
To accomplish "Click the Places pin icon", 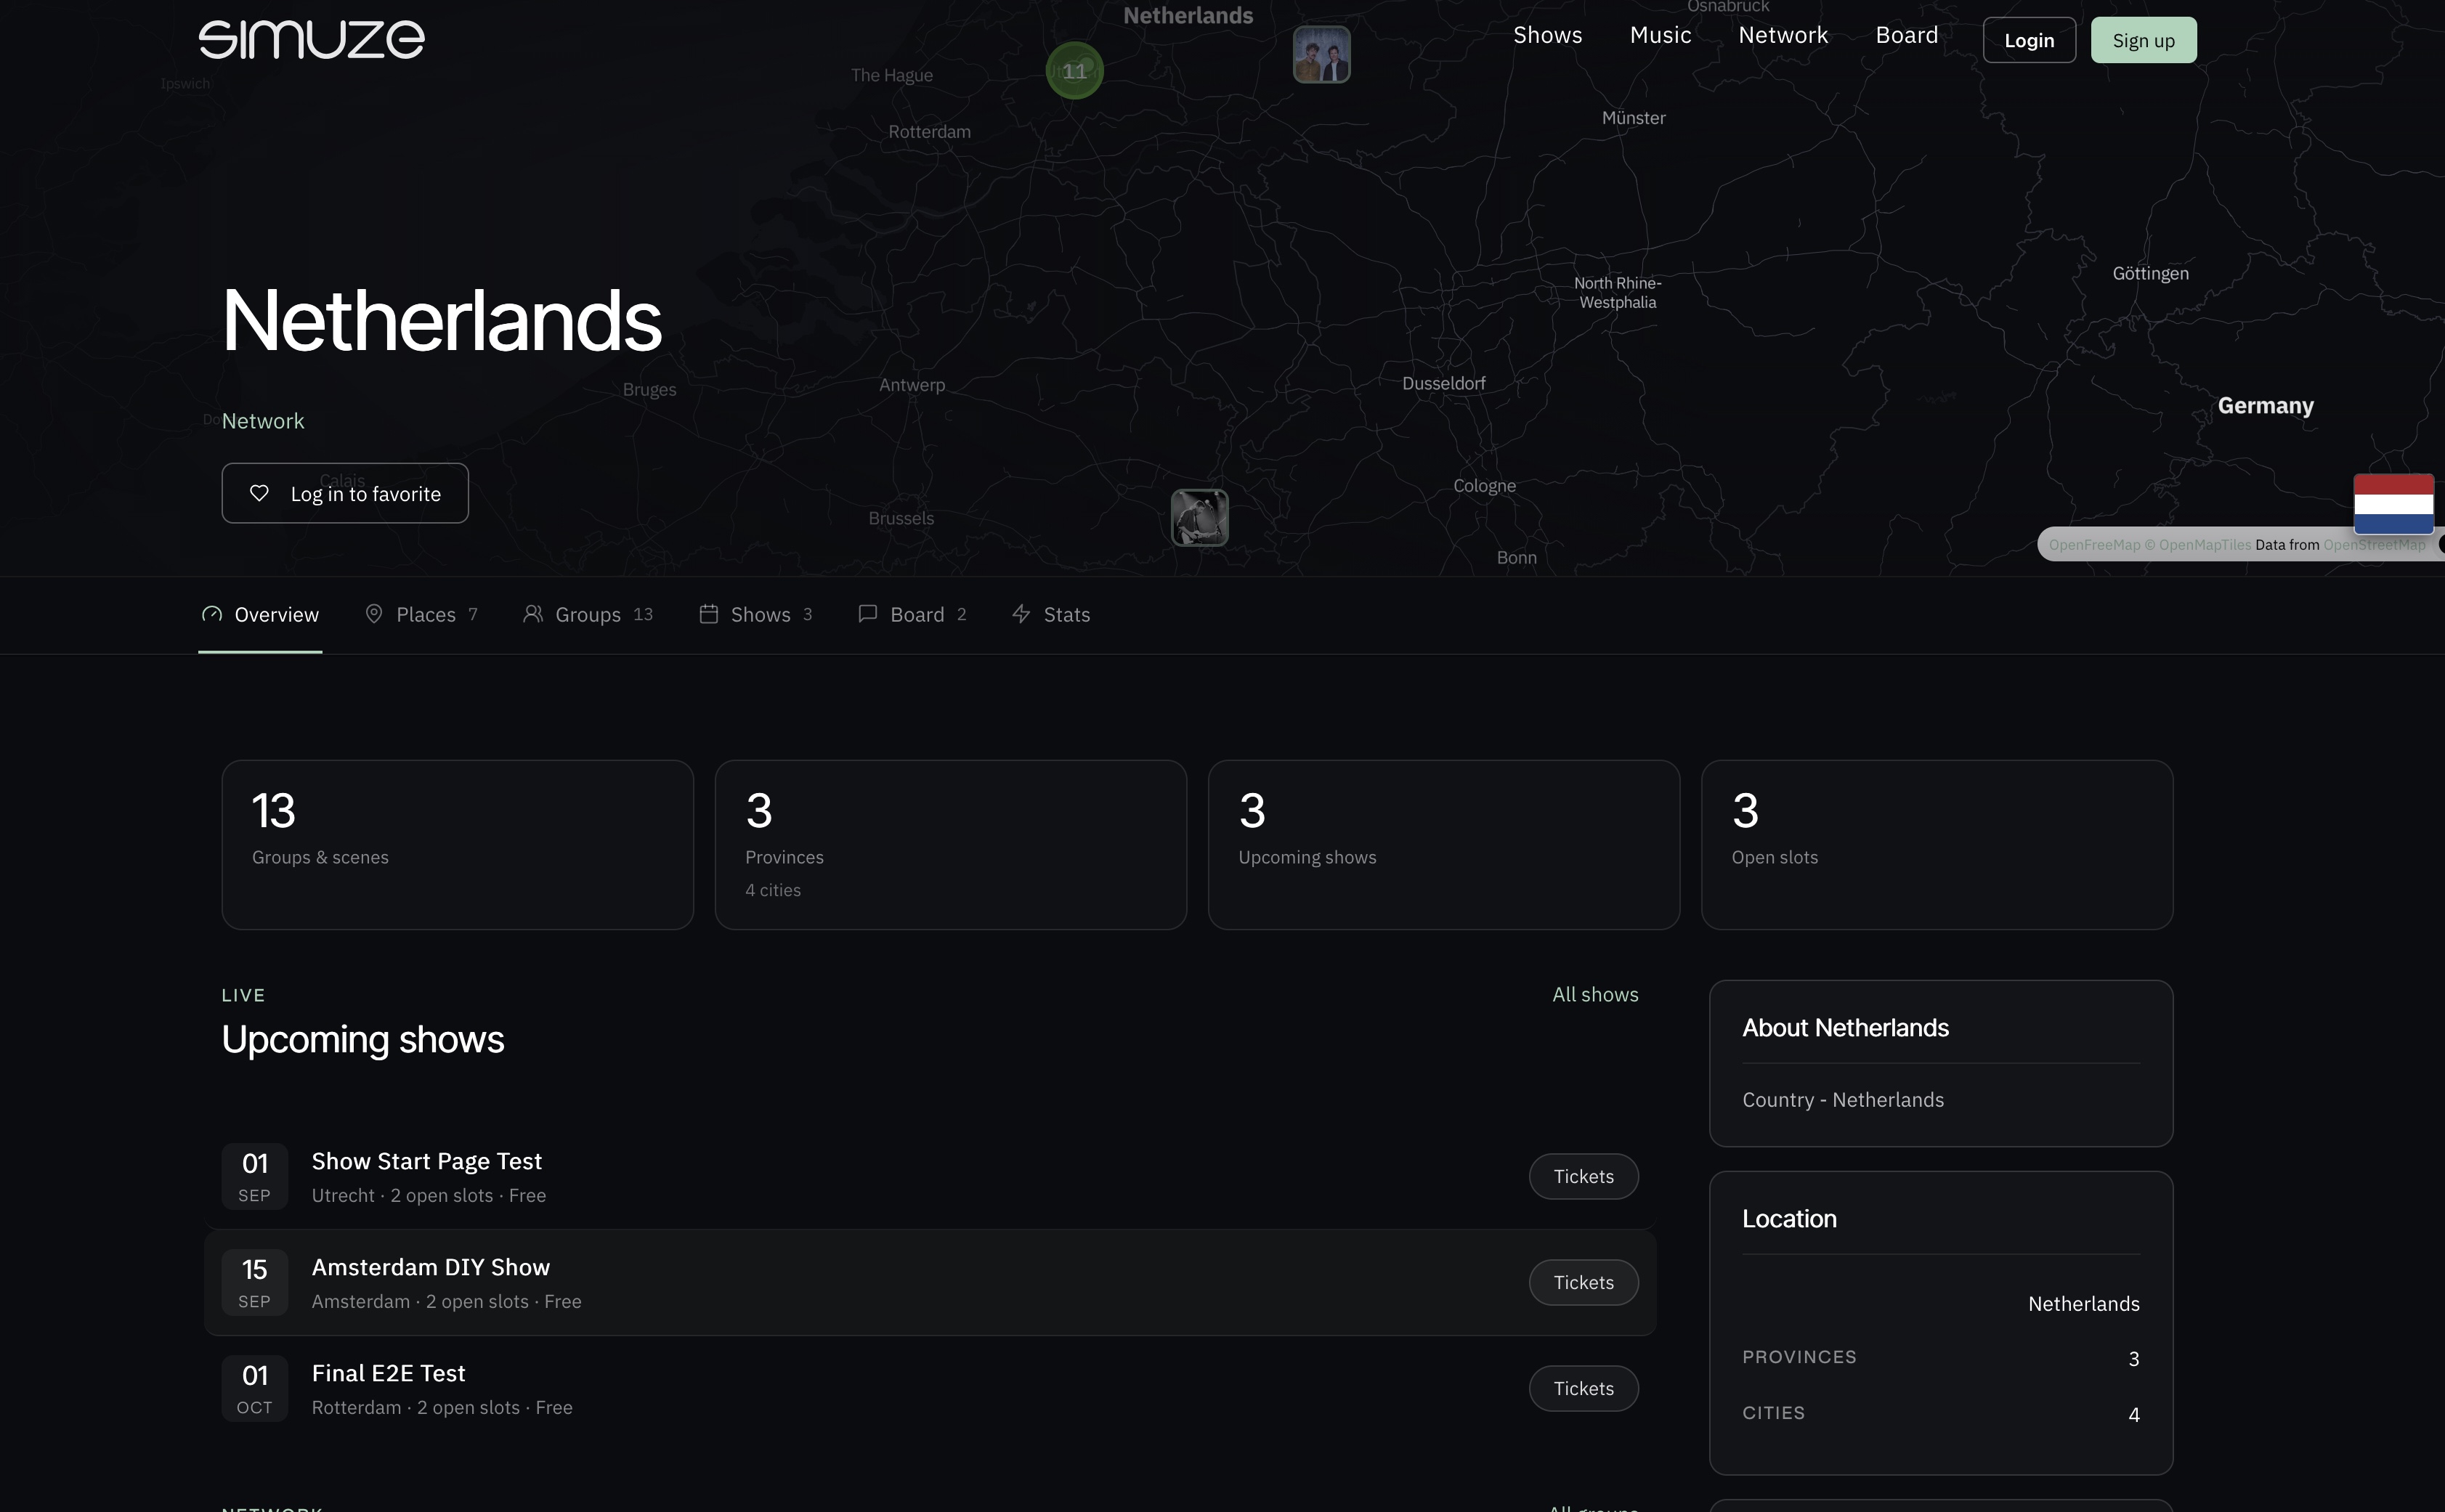I will click(x=374, y=614).
